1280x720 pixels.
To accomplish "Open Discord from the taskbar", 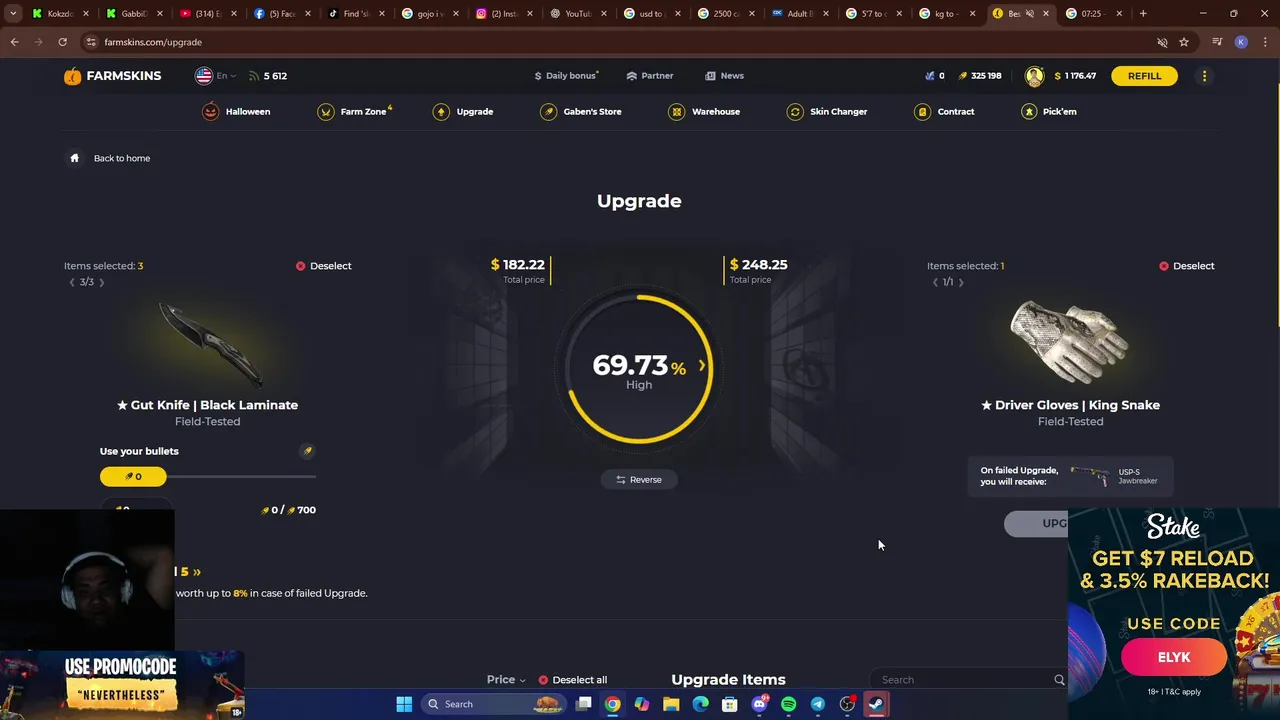I will coord(759,704).
